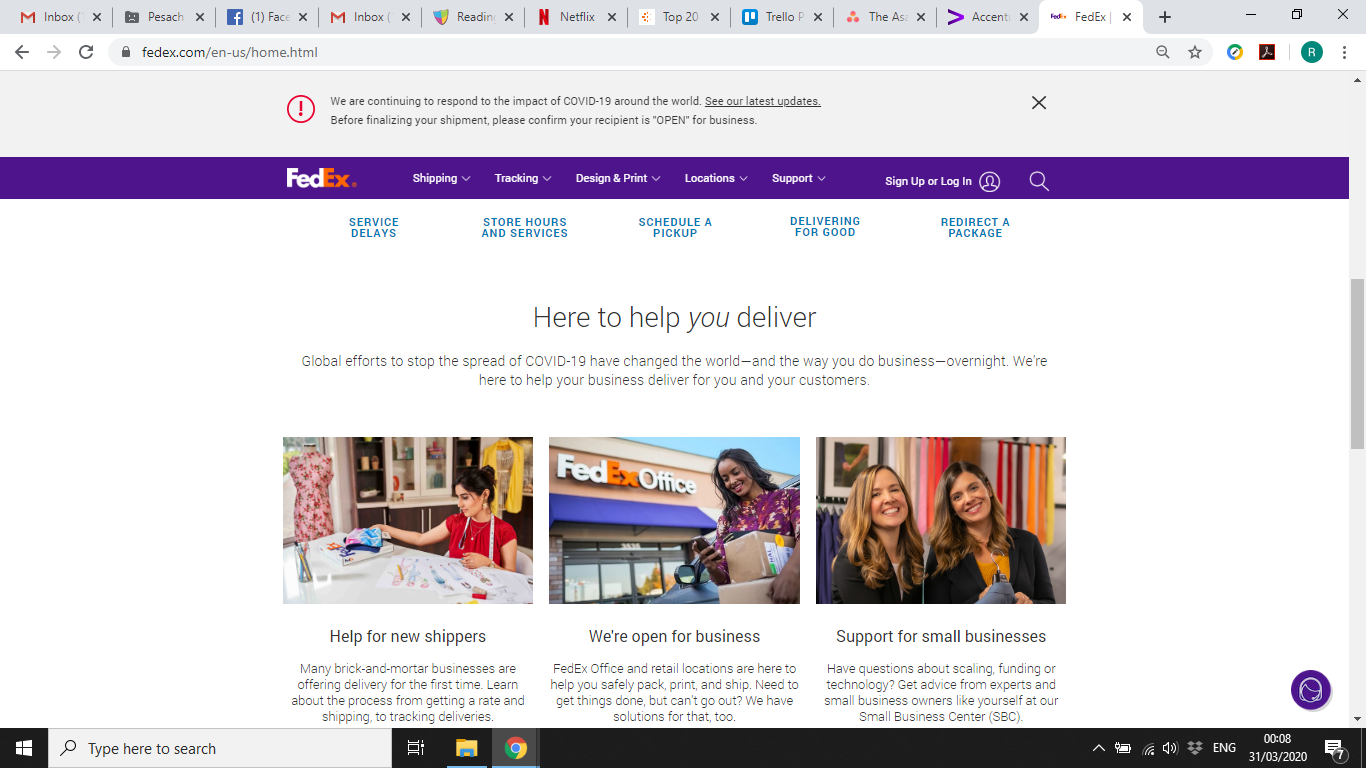Image resolution: width=1366 pixels, height=768 pixels.
Task: Click the taskbar clock and date
Action: [1277, 748]
